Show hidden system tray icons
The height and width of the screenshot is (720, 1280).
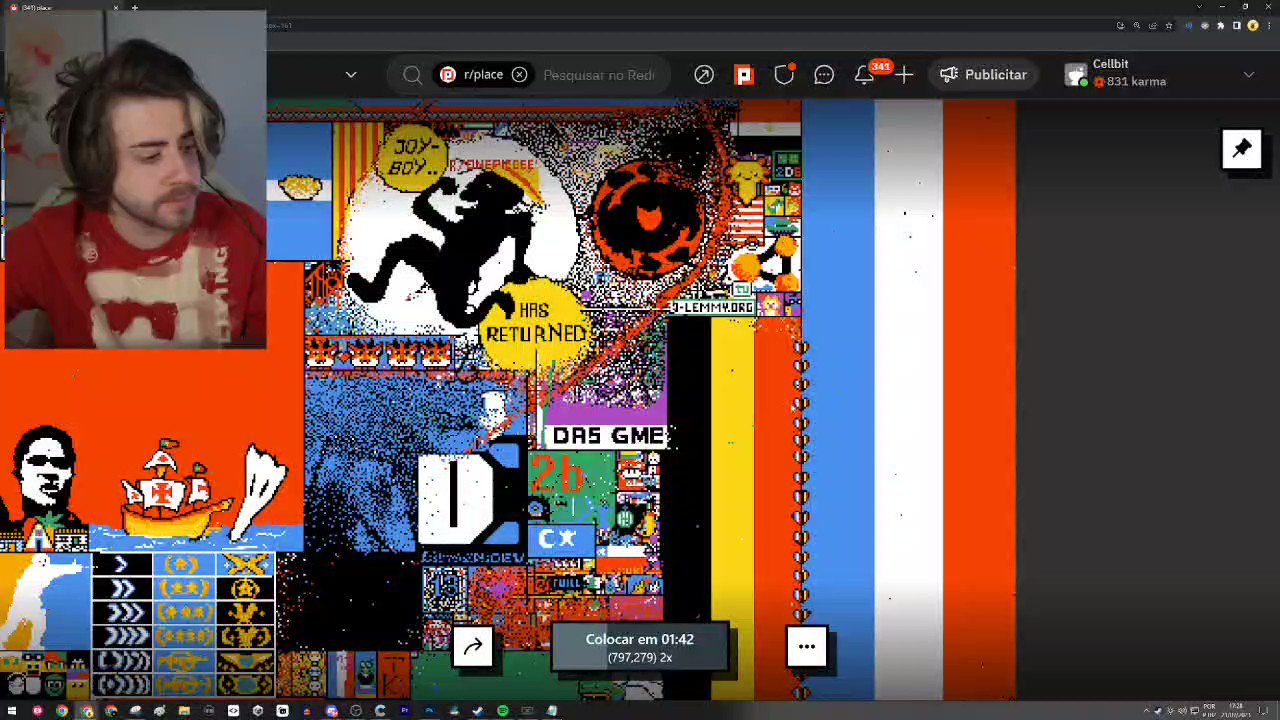point(1146,711)
